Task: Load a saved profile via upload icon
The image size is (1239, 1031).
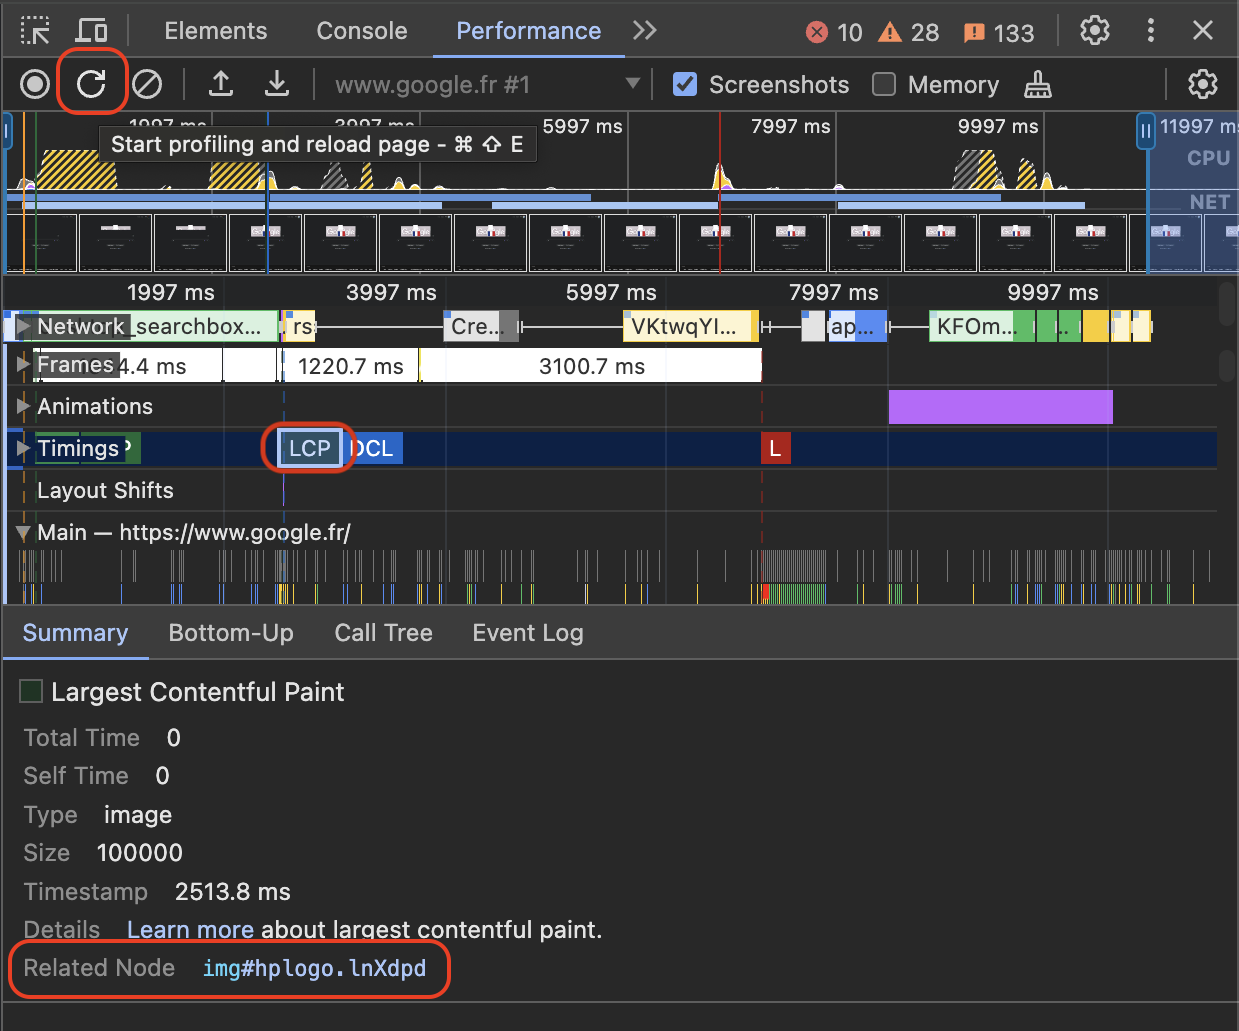Action: 221,84
